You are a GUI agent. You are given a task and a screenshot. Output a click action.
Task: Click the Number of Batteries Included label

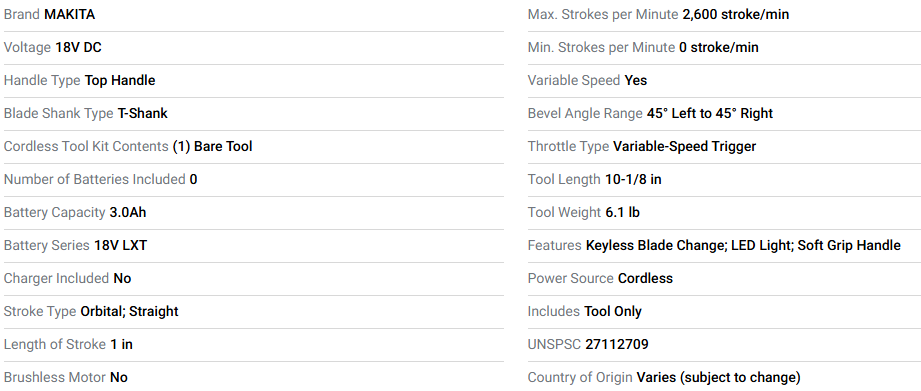[x=95, y=179]
